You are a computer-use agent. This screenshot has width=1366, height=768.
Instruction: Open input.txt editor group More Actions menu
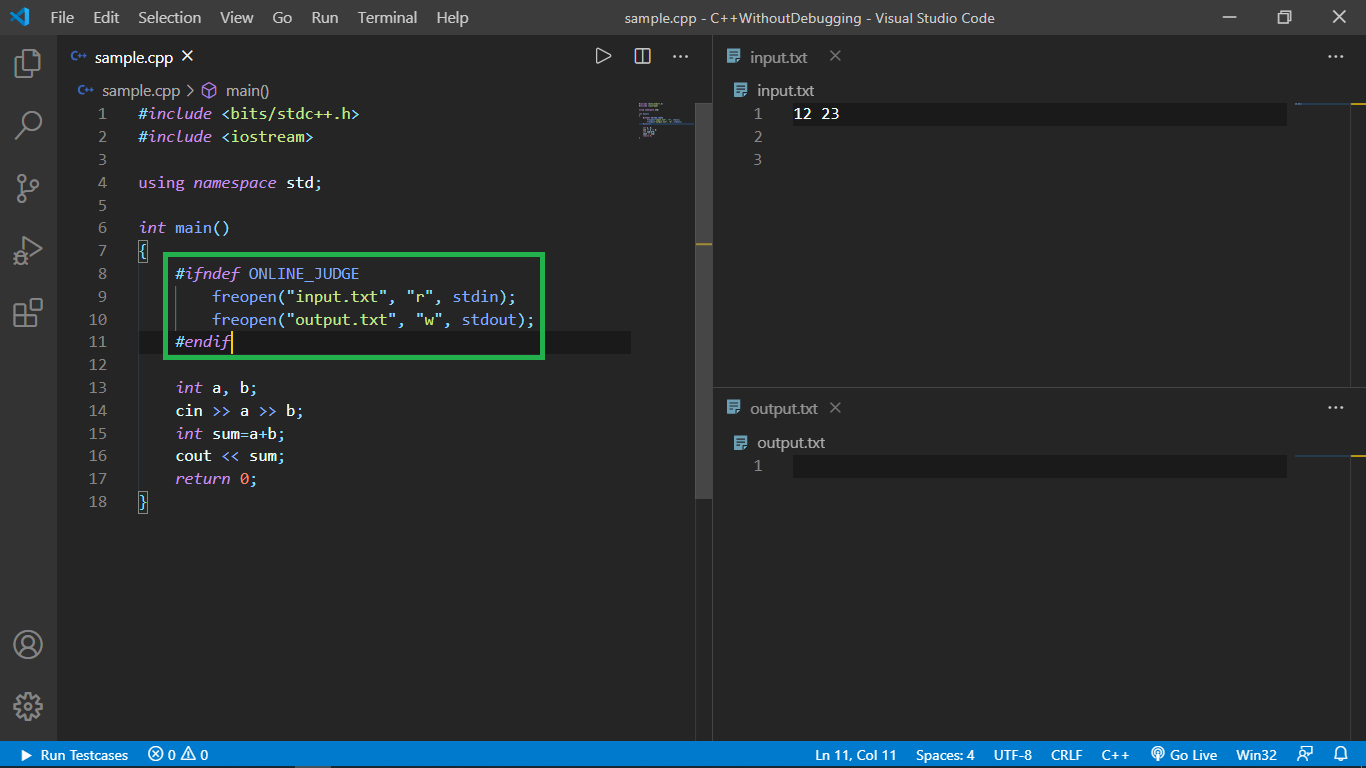[1335, 57]
